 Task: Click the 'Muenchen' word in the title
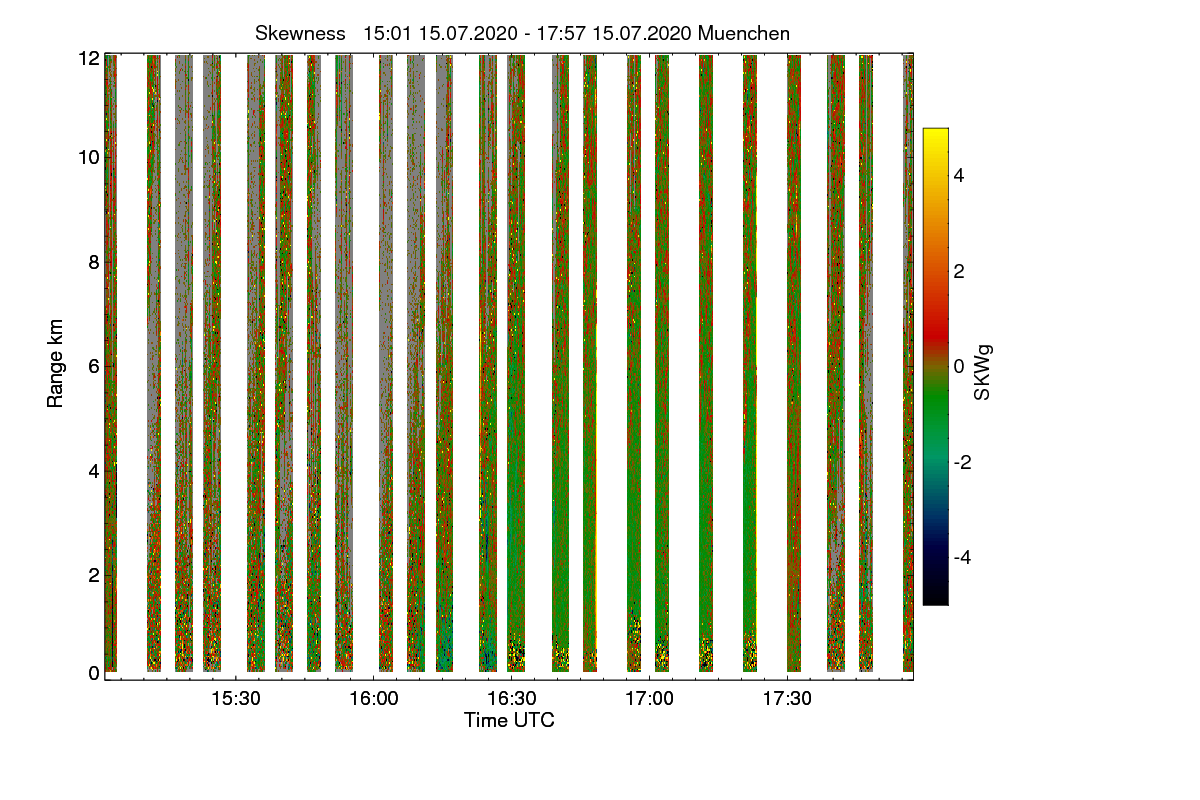point(744,33)
